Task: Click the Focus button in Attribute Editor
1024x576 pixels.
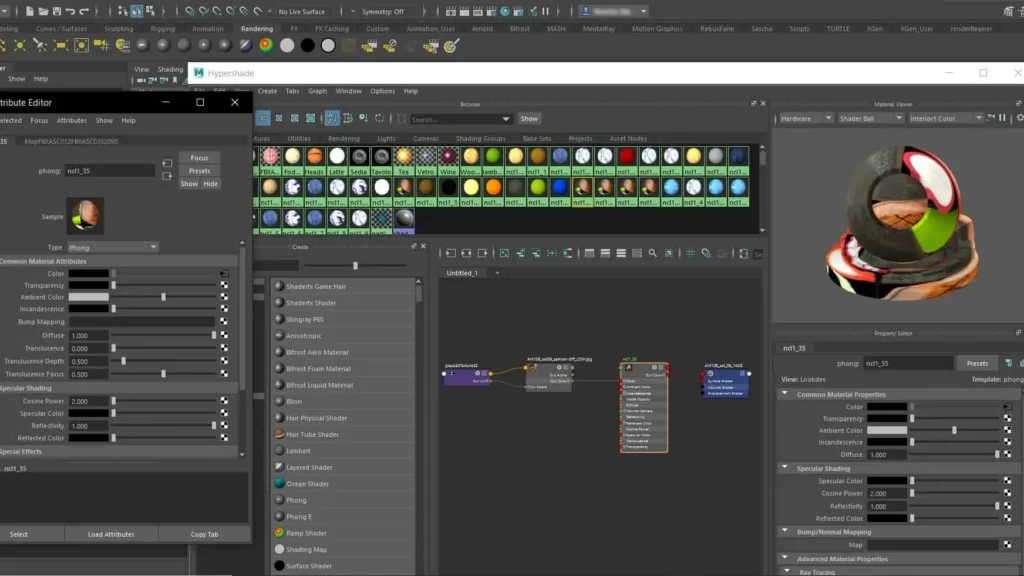Action: 199,157
